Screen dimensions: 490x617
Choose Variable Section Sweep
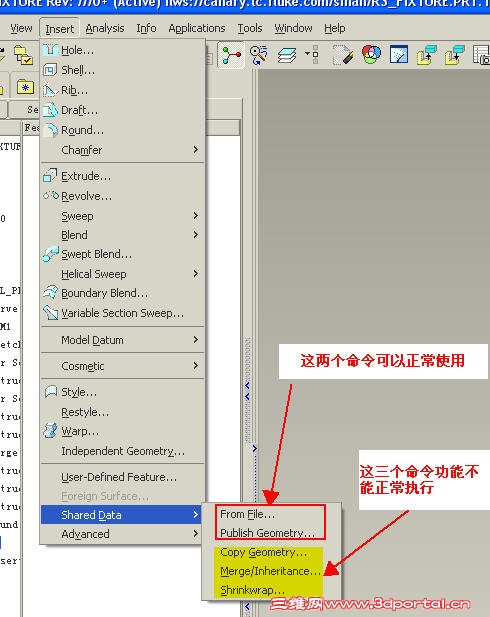[x=123, y=313]
